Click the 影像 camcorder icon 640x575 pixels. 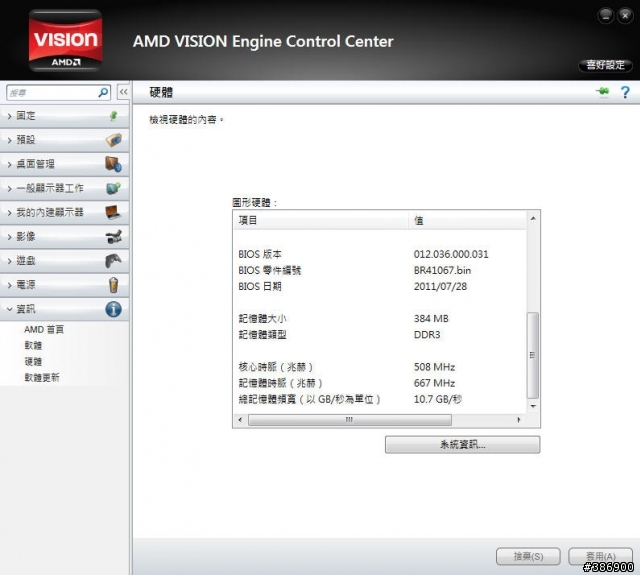[x=113, y=236]
